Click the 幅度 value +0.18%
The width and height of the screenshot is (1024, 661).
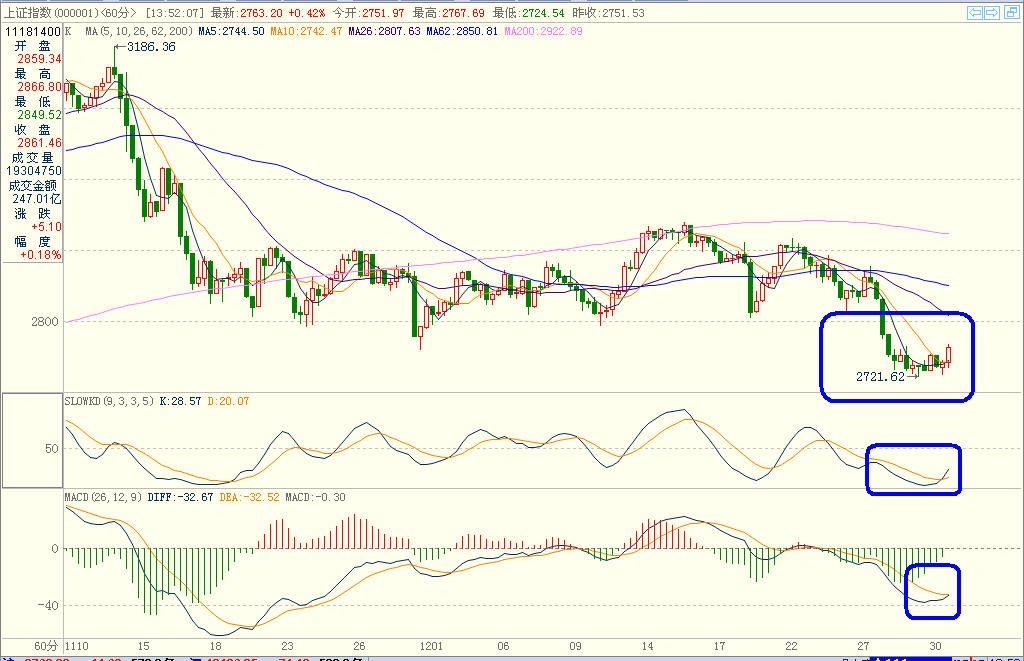coord(40,255)
